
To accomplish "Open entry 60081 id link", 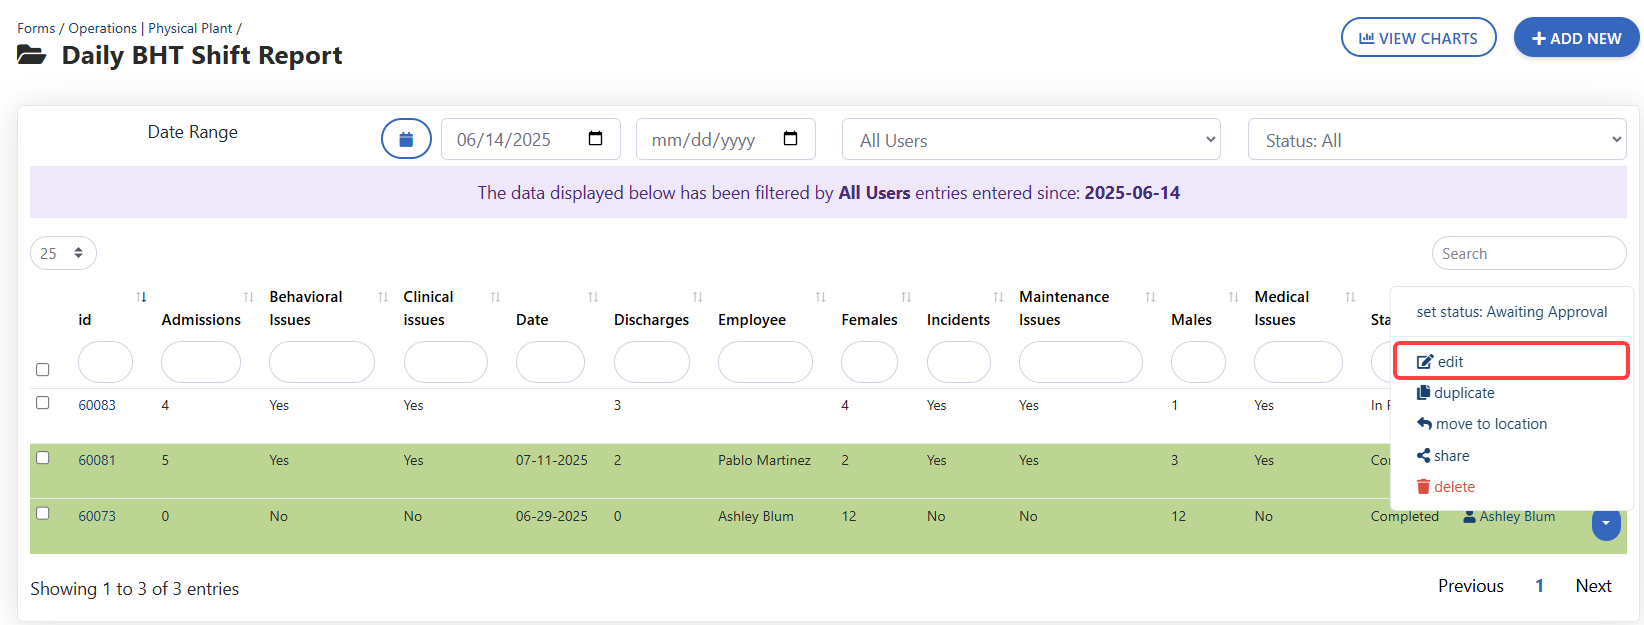I will pyautogui.click(x=97, y=460).
